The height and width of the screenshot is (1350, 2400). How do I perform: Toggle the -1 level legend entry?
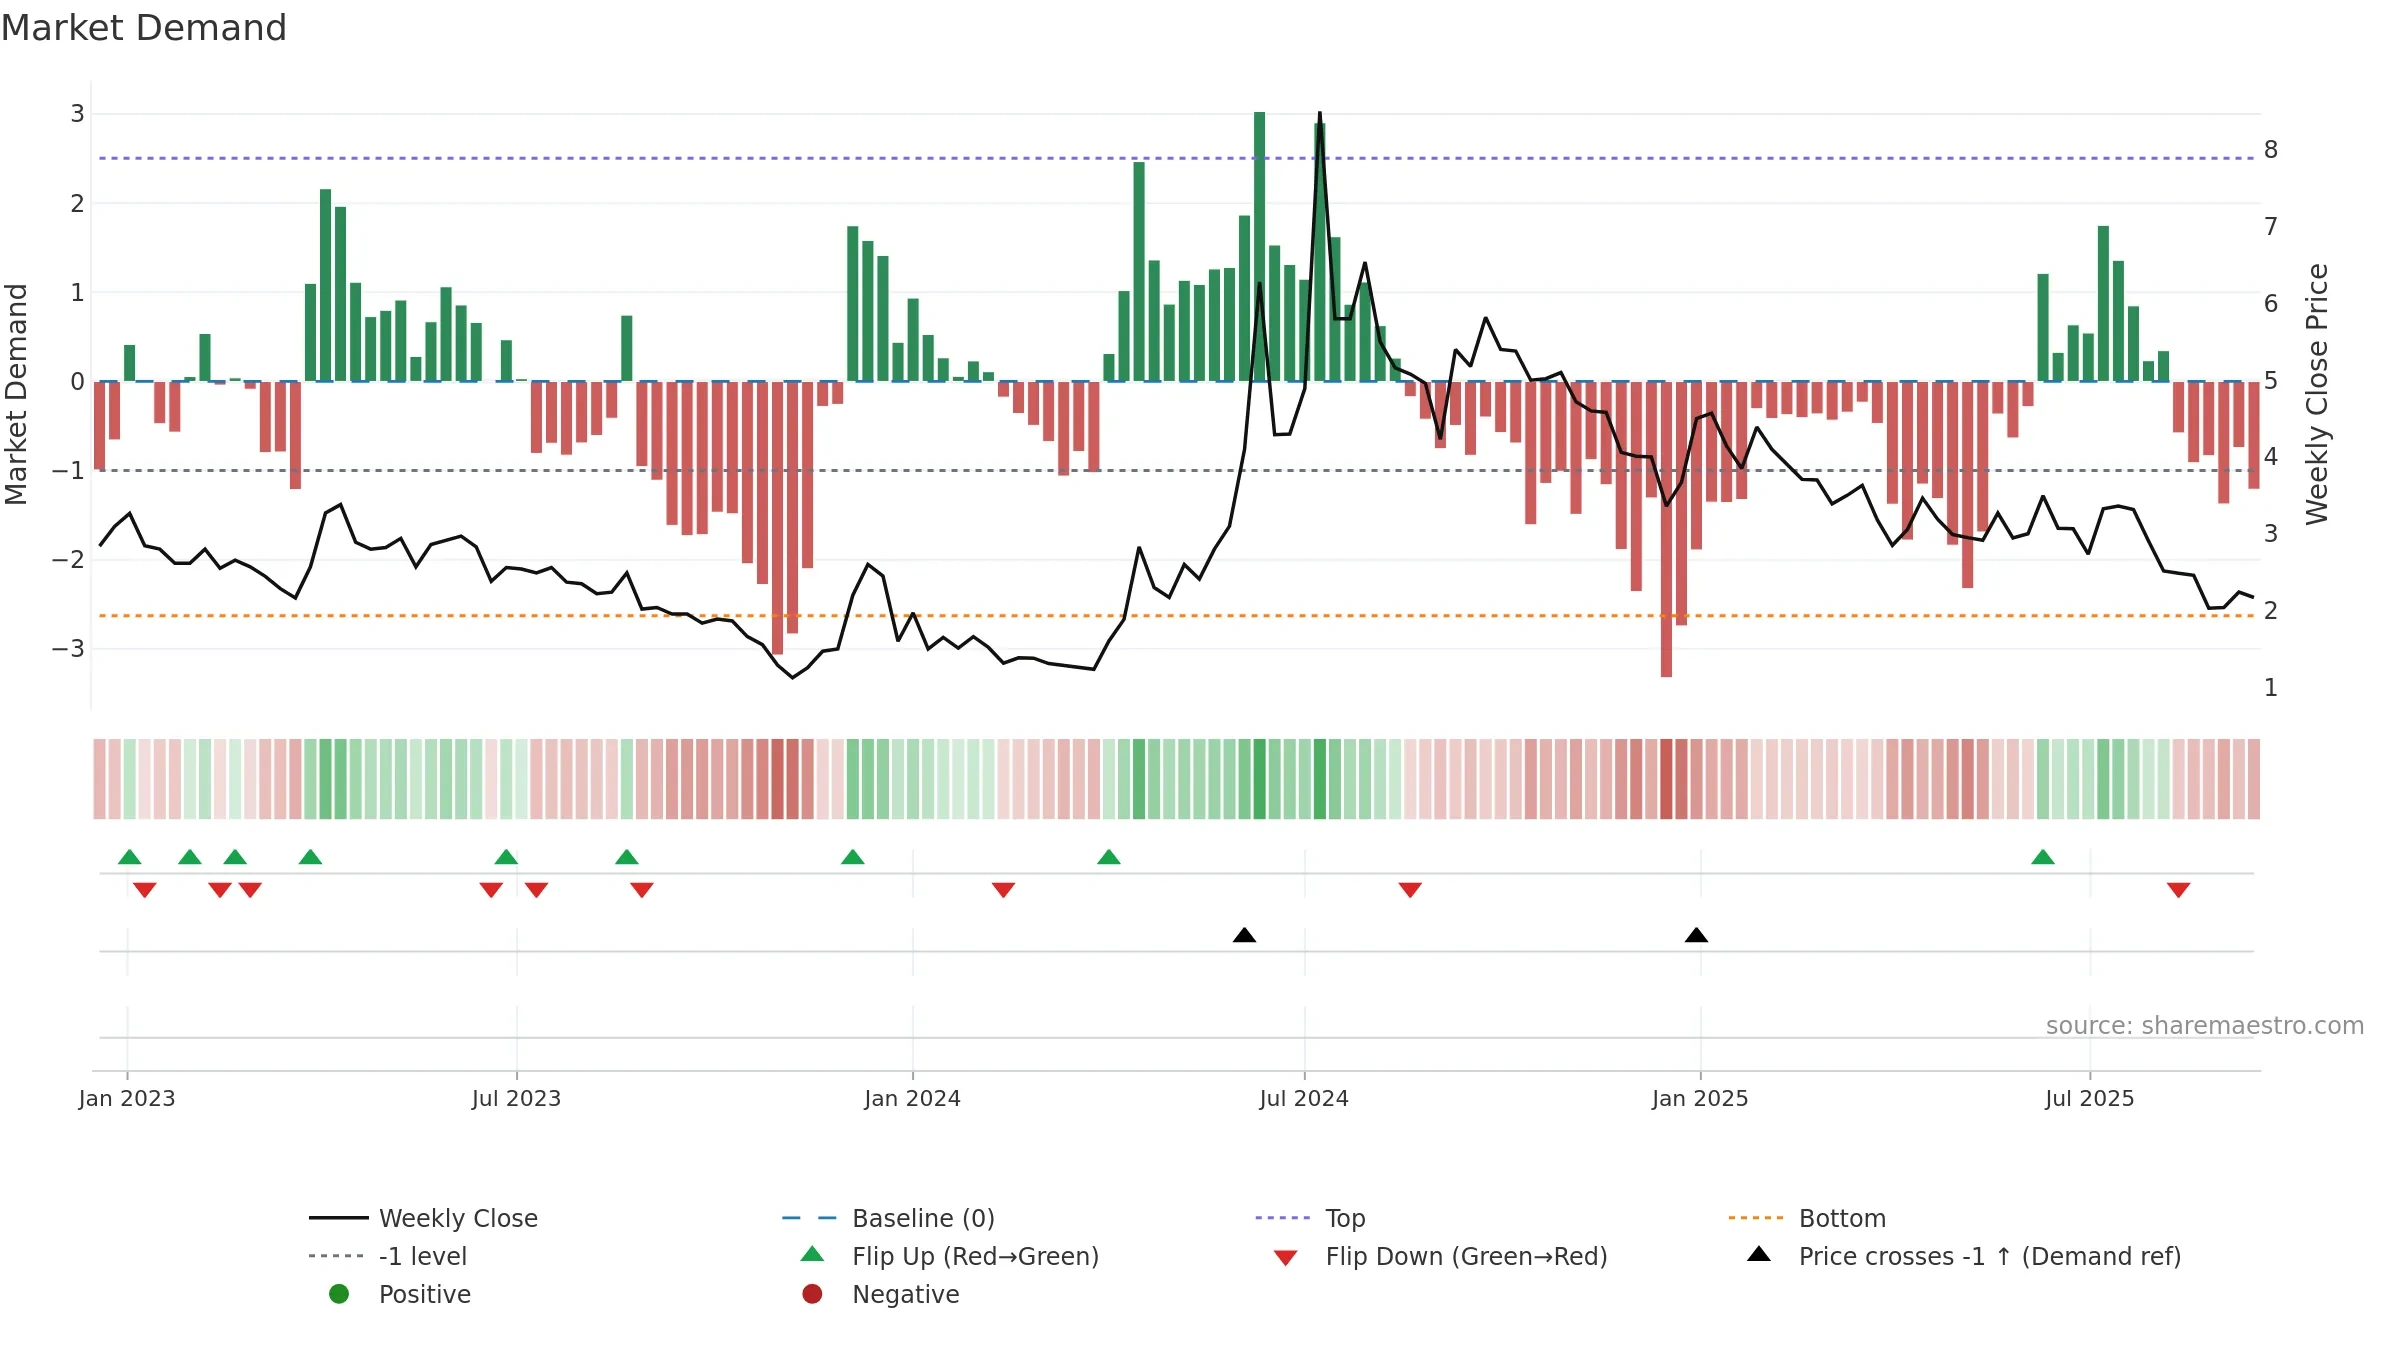(388, 1256)
